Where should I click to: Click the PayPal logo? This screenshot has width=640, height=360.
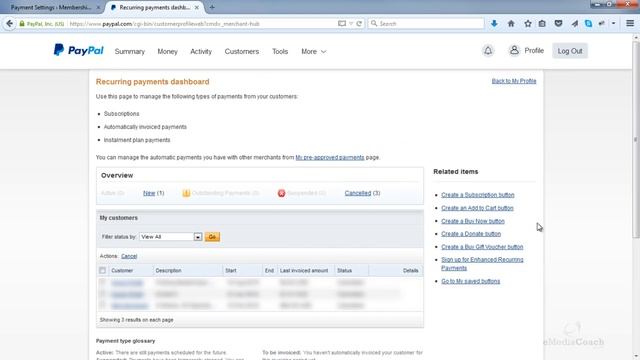coord(78,50)
